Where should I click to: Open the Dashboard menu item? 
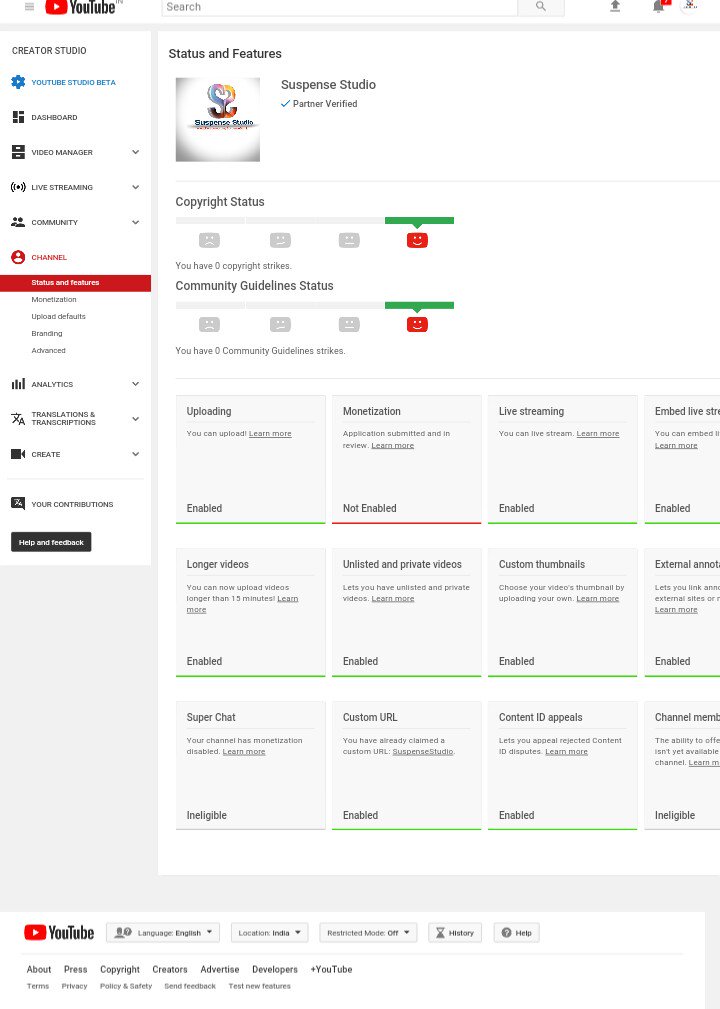pos(54,117)
